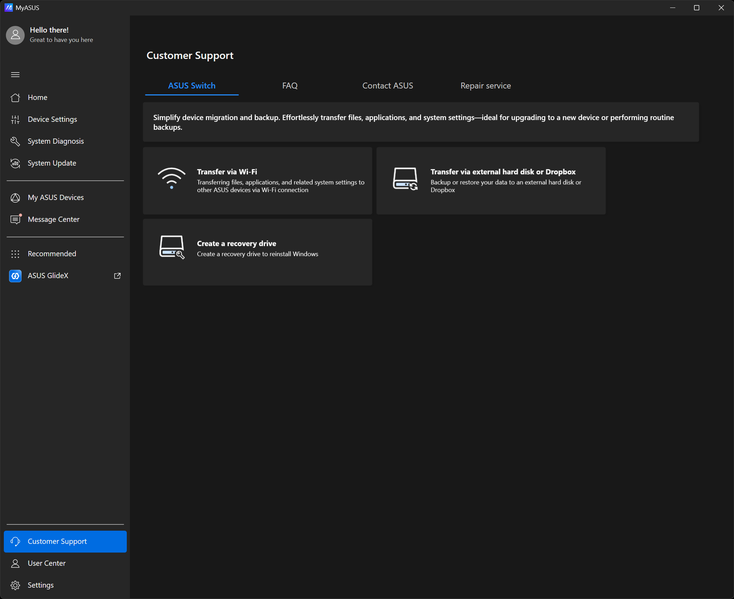Click the Device Settings sliders icon
The height and width of the screenshot is (599, 734).
15,119
